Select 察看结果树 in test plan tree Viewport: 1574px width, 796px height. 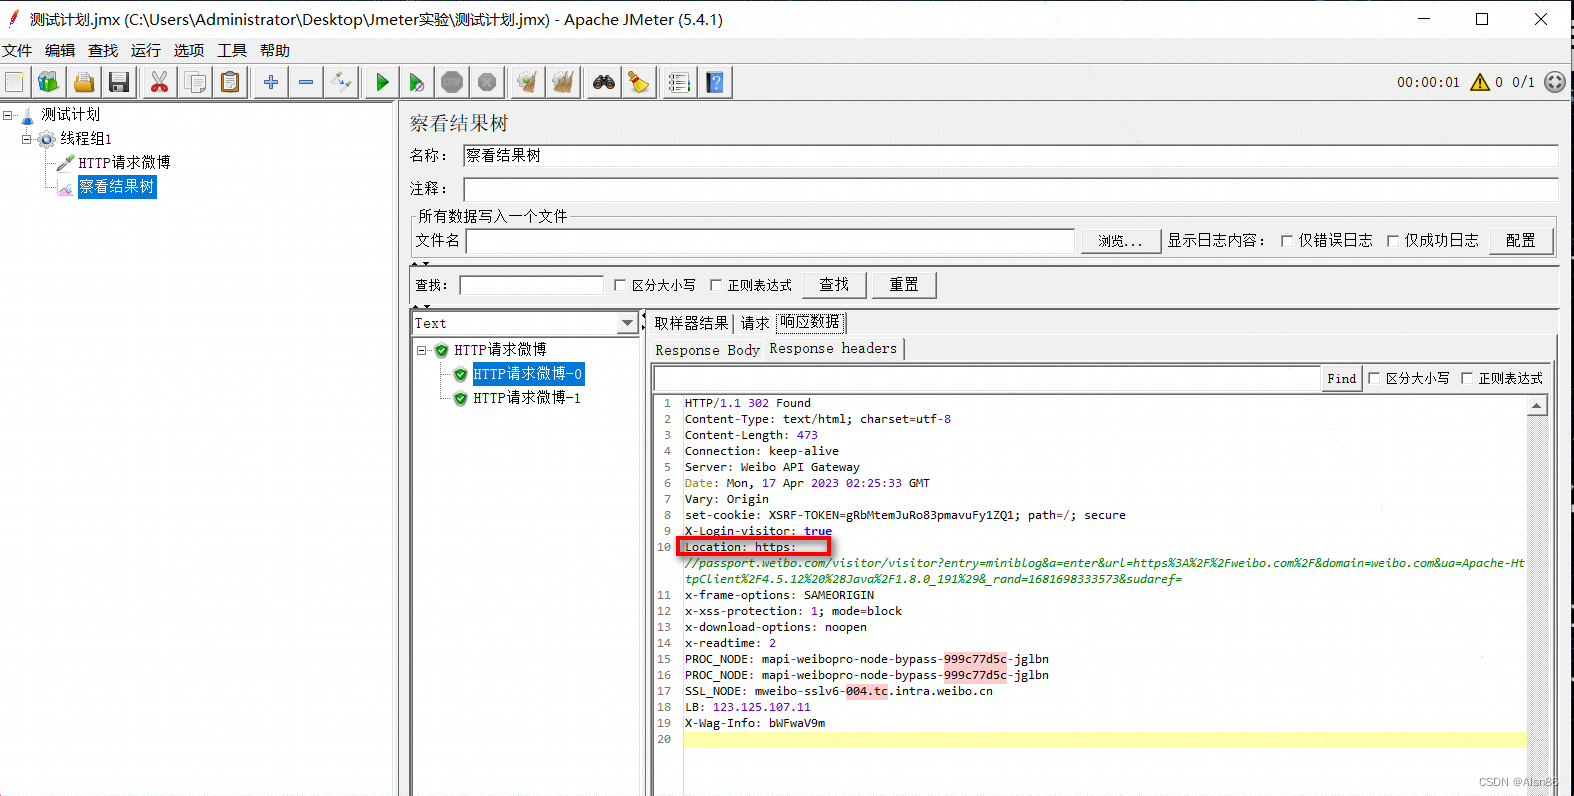117,187
